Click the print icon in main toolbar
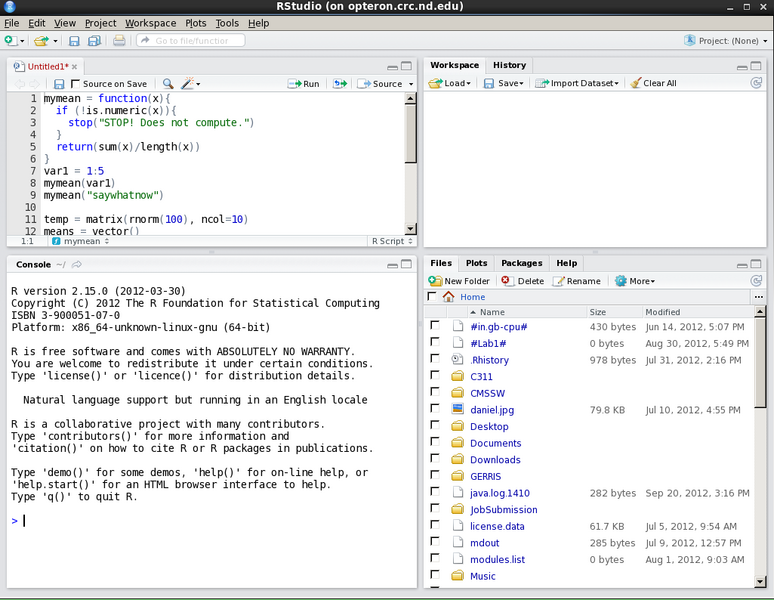Image resolution: width=774 pixels, height=600 pixels. click(119, 41)
